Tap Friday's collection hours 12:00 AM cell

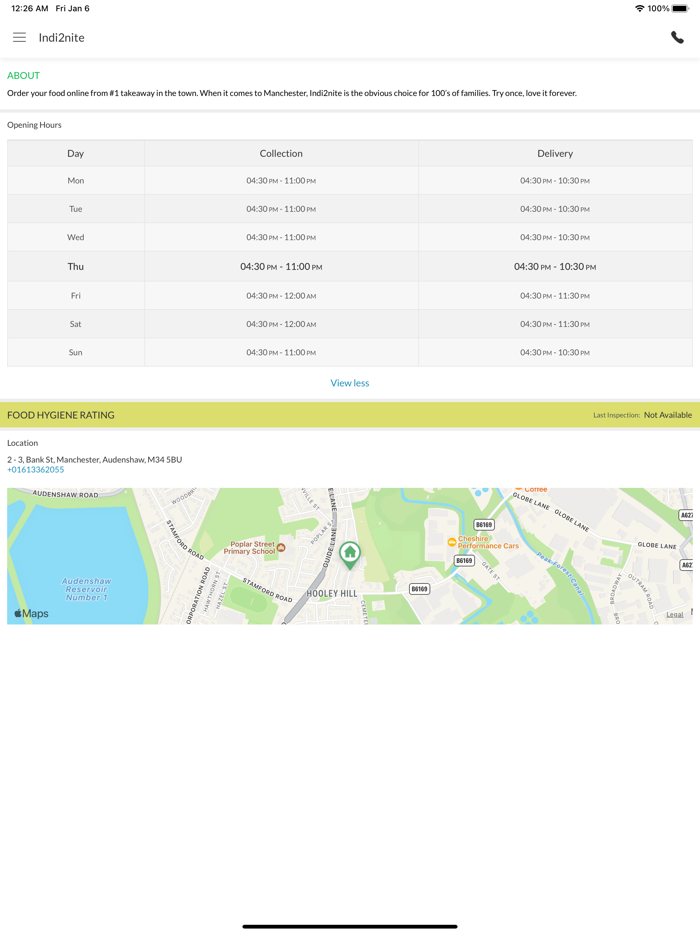(x=281, y=295)
